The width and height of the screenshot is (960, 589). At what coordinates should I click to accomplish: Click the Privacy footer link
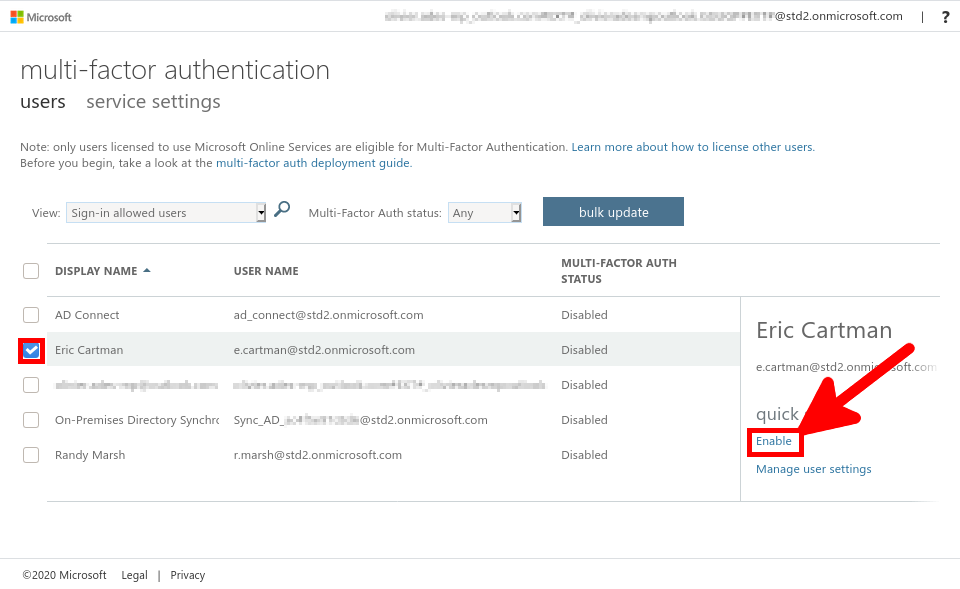pyautogui.click(x=187, y=574)
